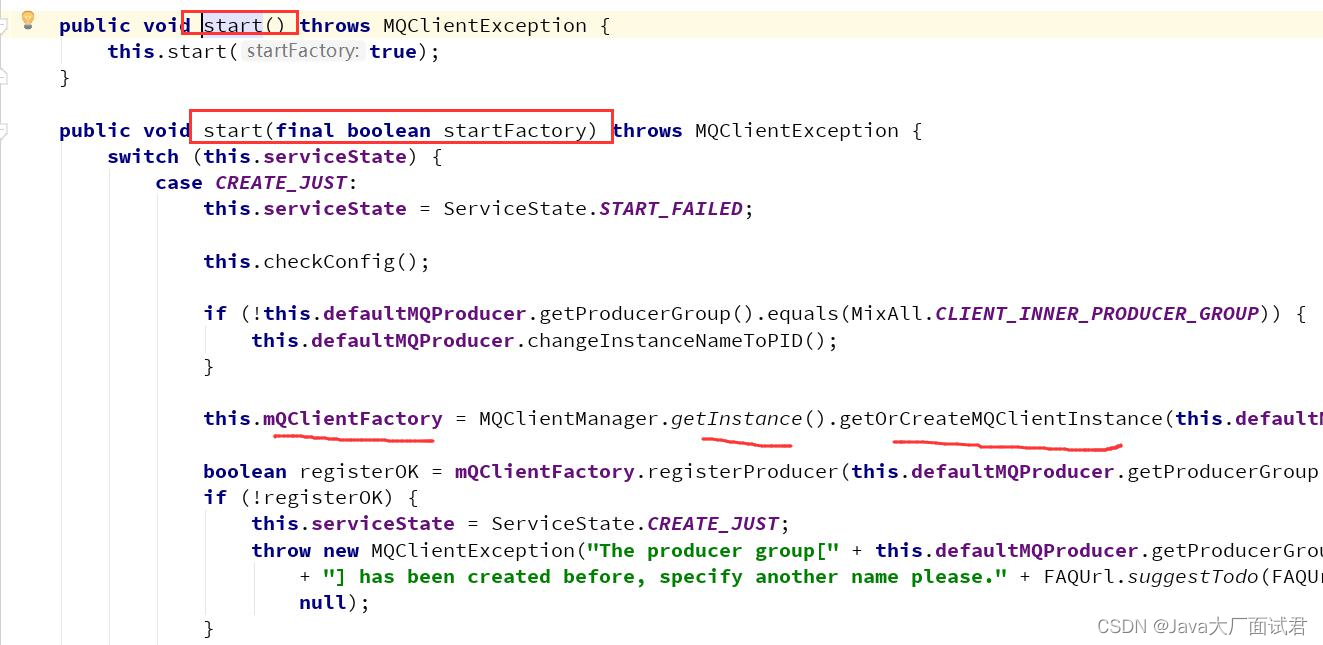Click registerOK in the boolean declaration
The image size is (1323, 645).
359,471
